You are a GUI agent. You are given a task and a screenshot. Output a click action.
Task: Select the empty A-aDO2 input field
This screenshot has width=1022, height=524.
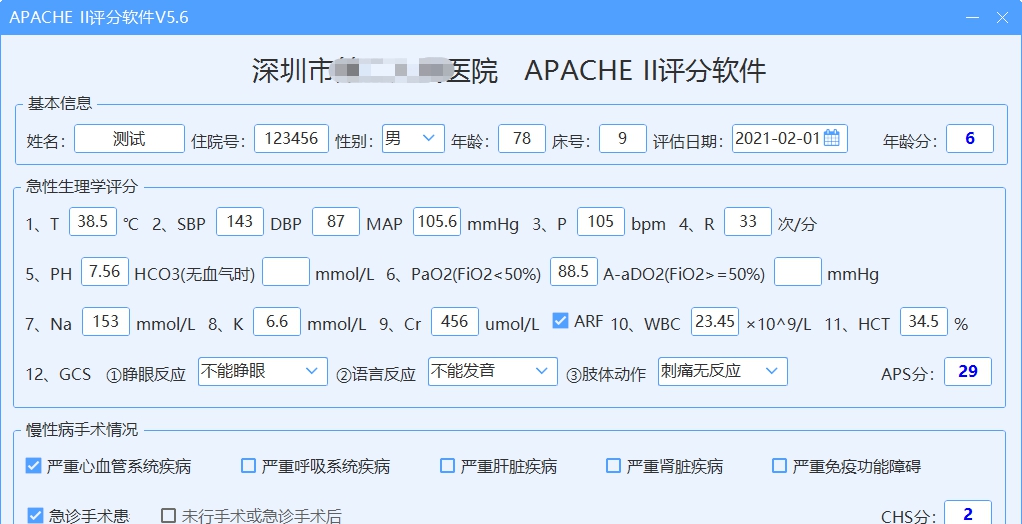(798, 272)
